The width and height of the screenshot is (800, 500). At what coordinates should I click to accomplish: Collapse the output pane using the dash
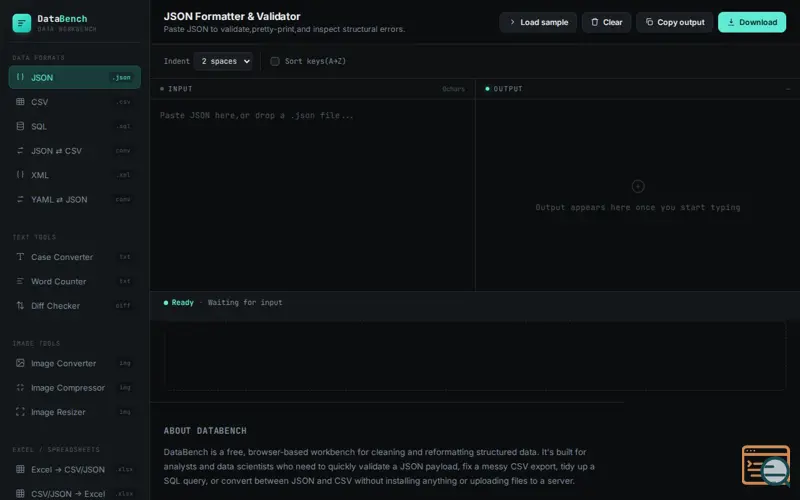pyautogui.click(x=788, y=89)
